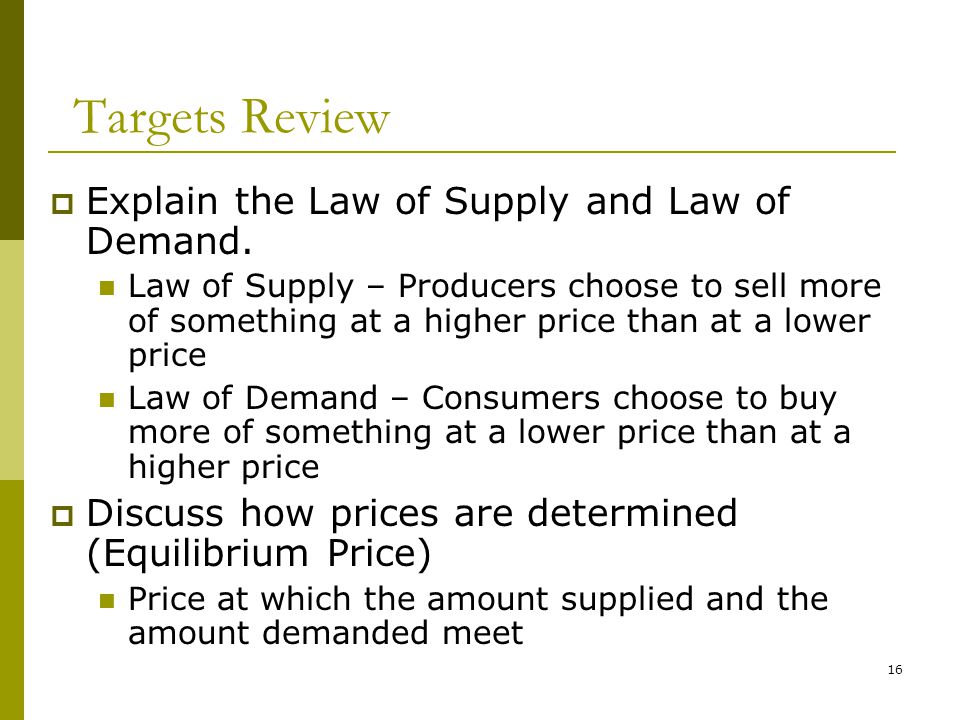The height and width of the screenshot is (720, 960).
Task: Click the olive green sidebar block at bottom
Action: [12, 600]
